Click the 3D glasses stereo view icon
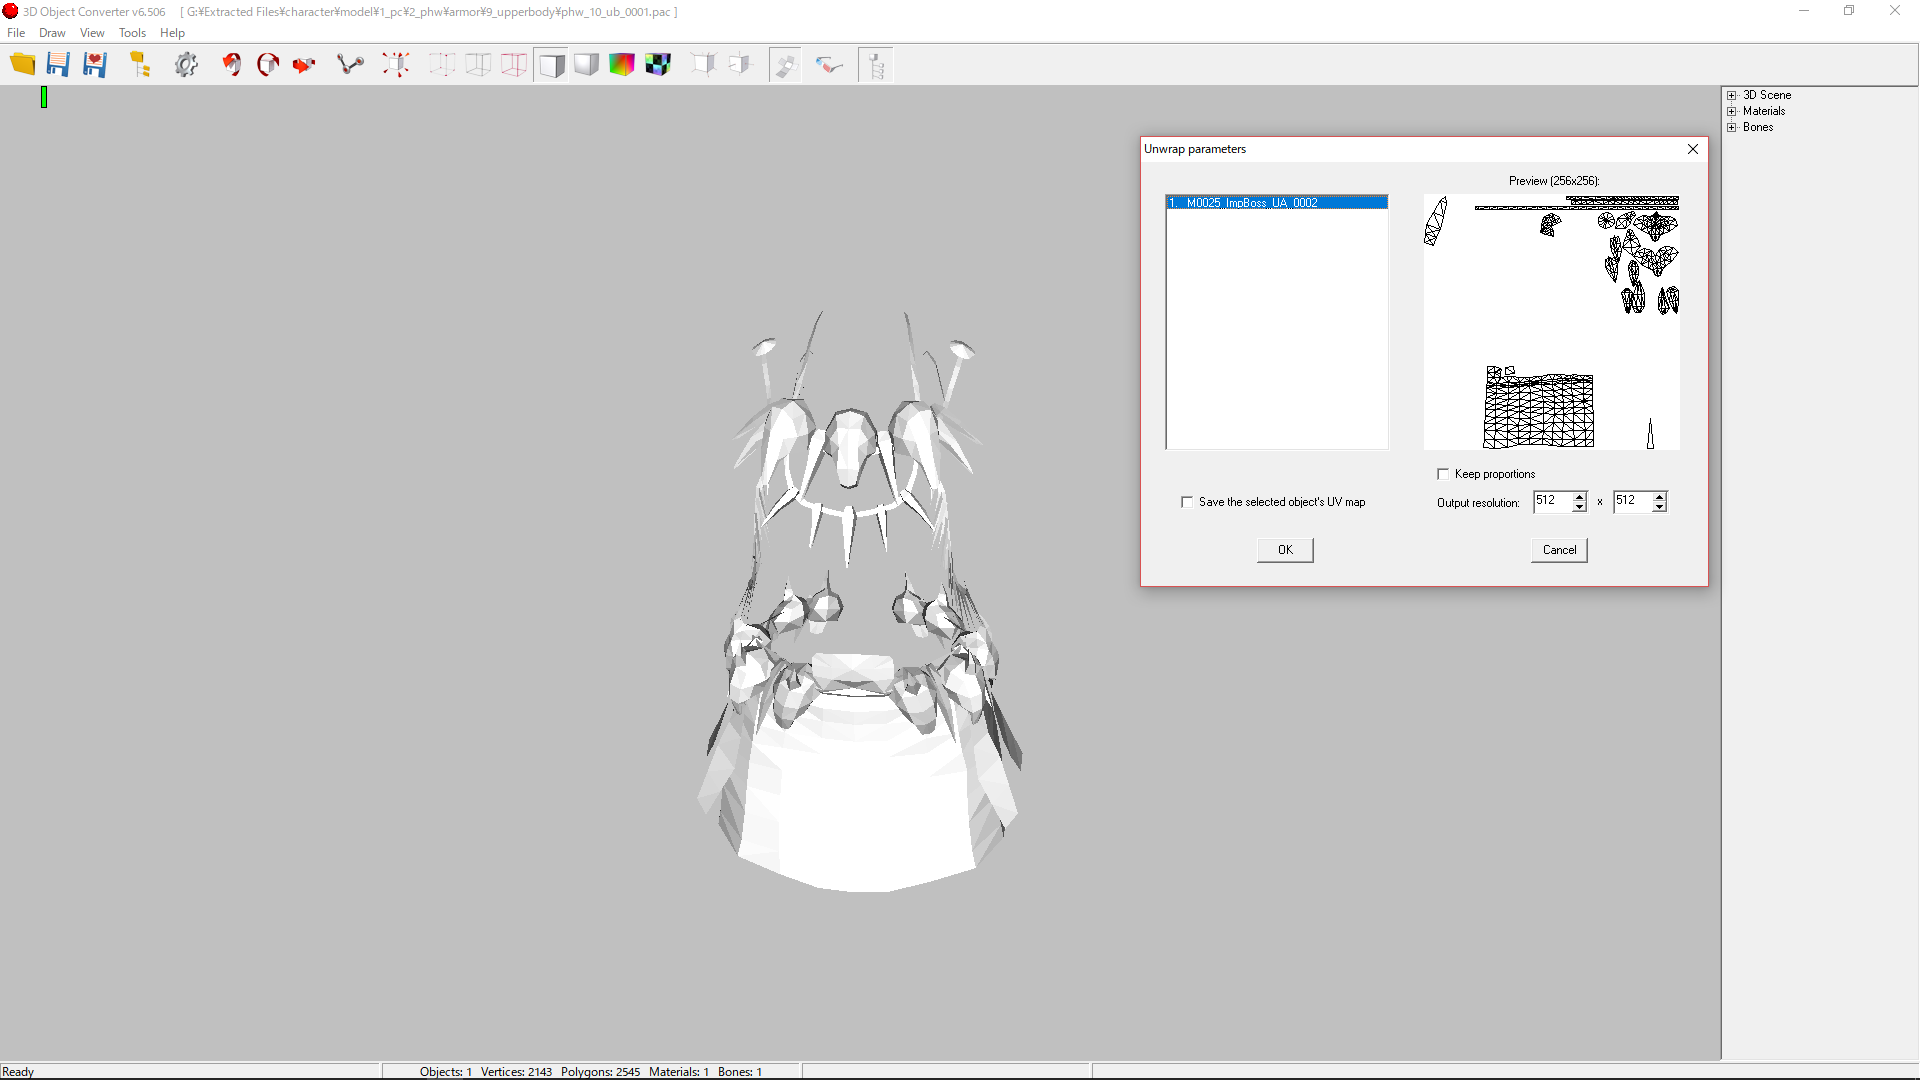 point(829,65)
